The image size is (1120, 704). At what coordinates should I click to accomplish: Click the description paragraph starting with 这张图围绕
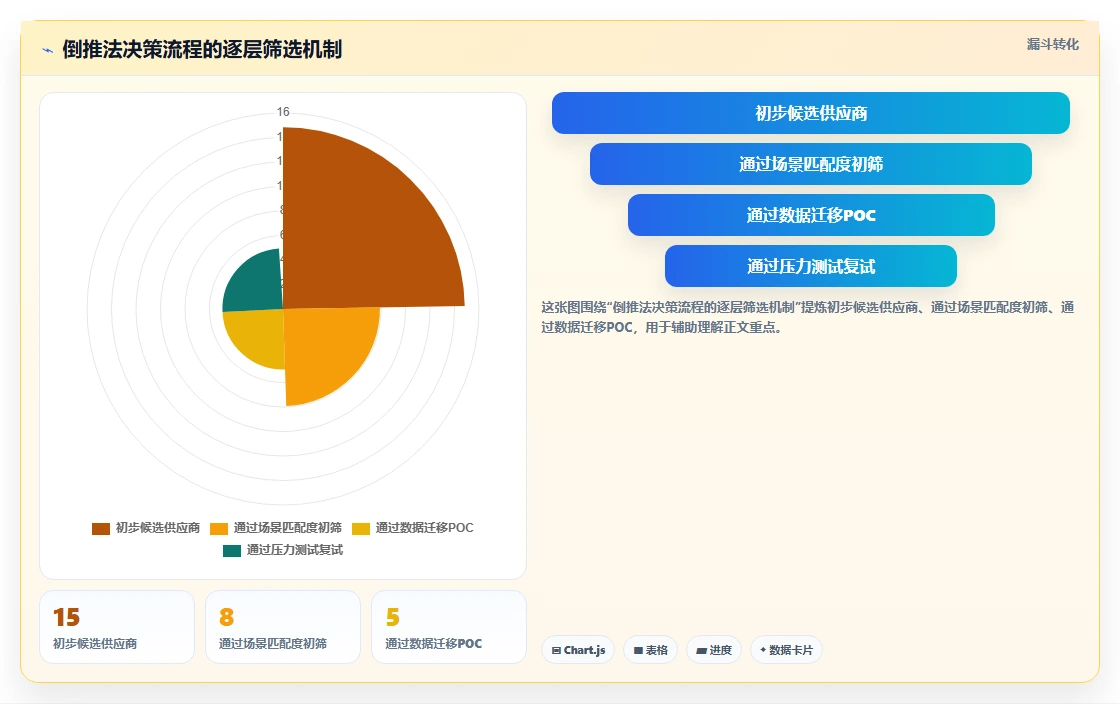pyautogui.click(x=807, y=317)
